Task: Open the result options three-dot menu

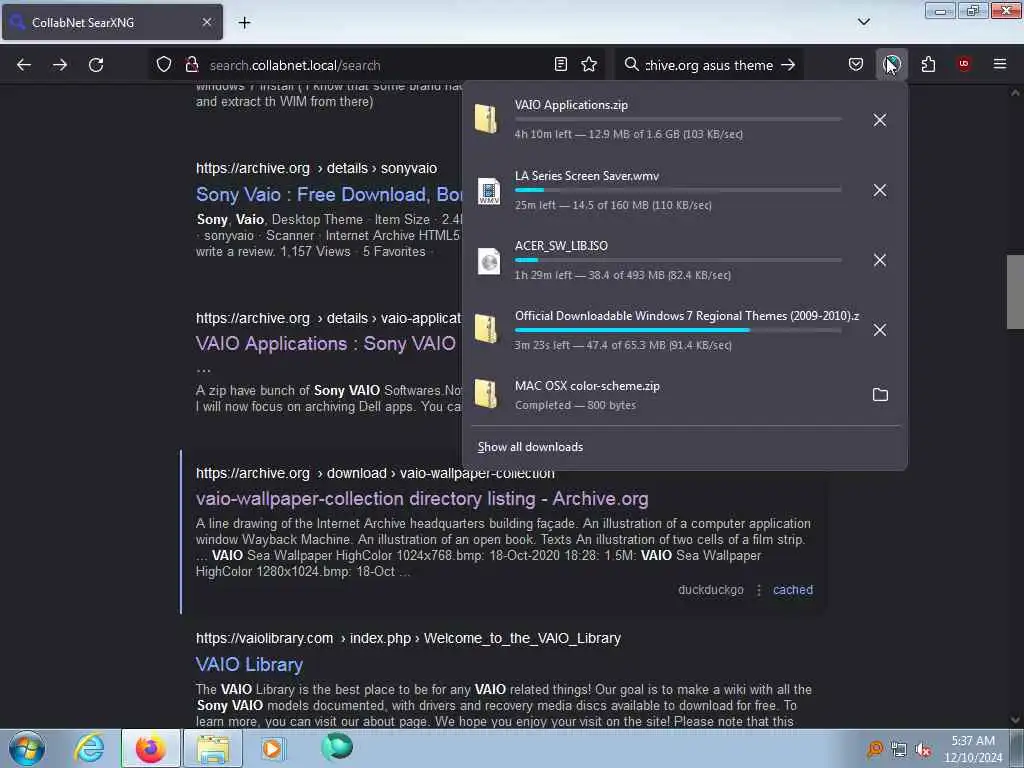Action: coord(758,590)
